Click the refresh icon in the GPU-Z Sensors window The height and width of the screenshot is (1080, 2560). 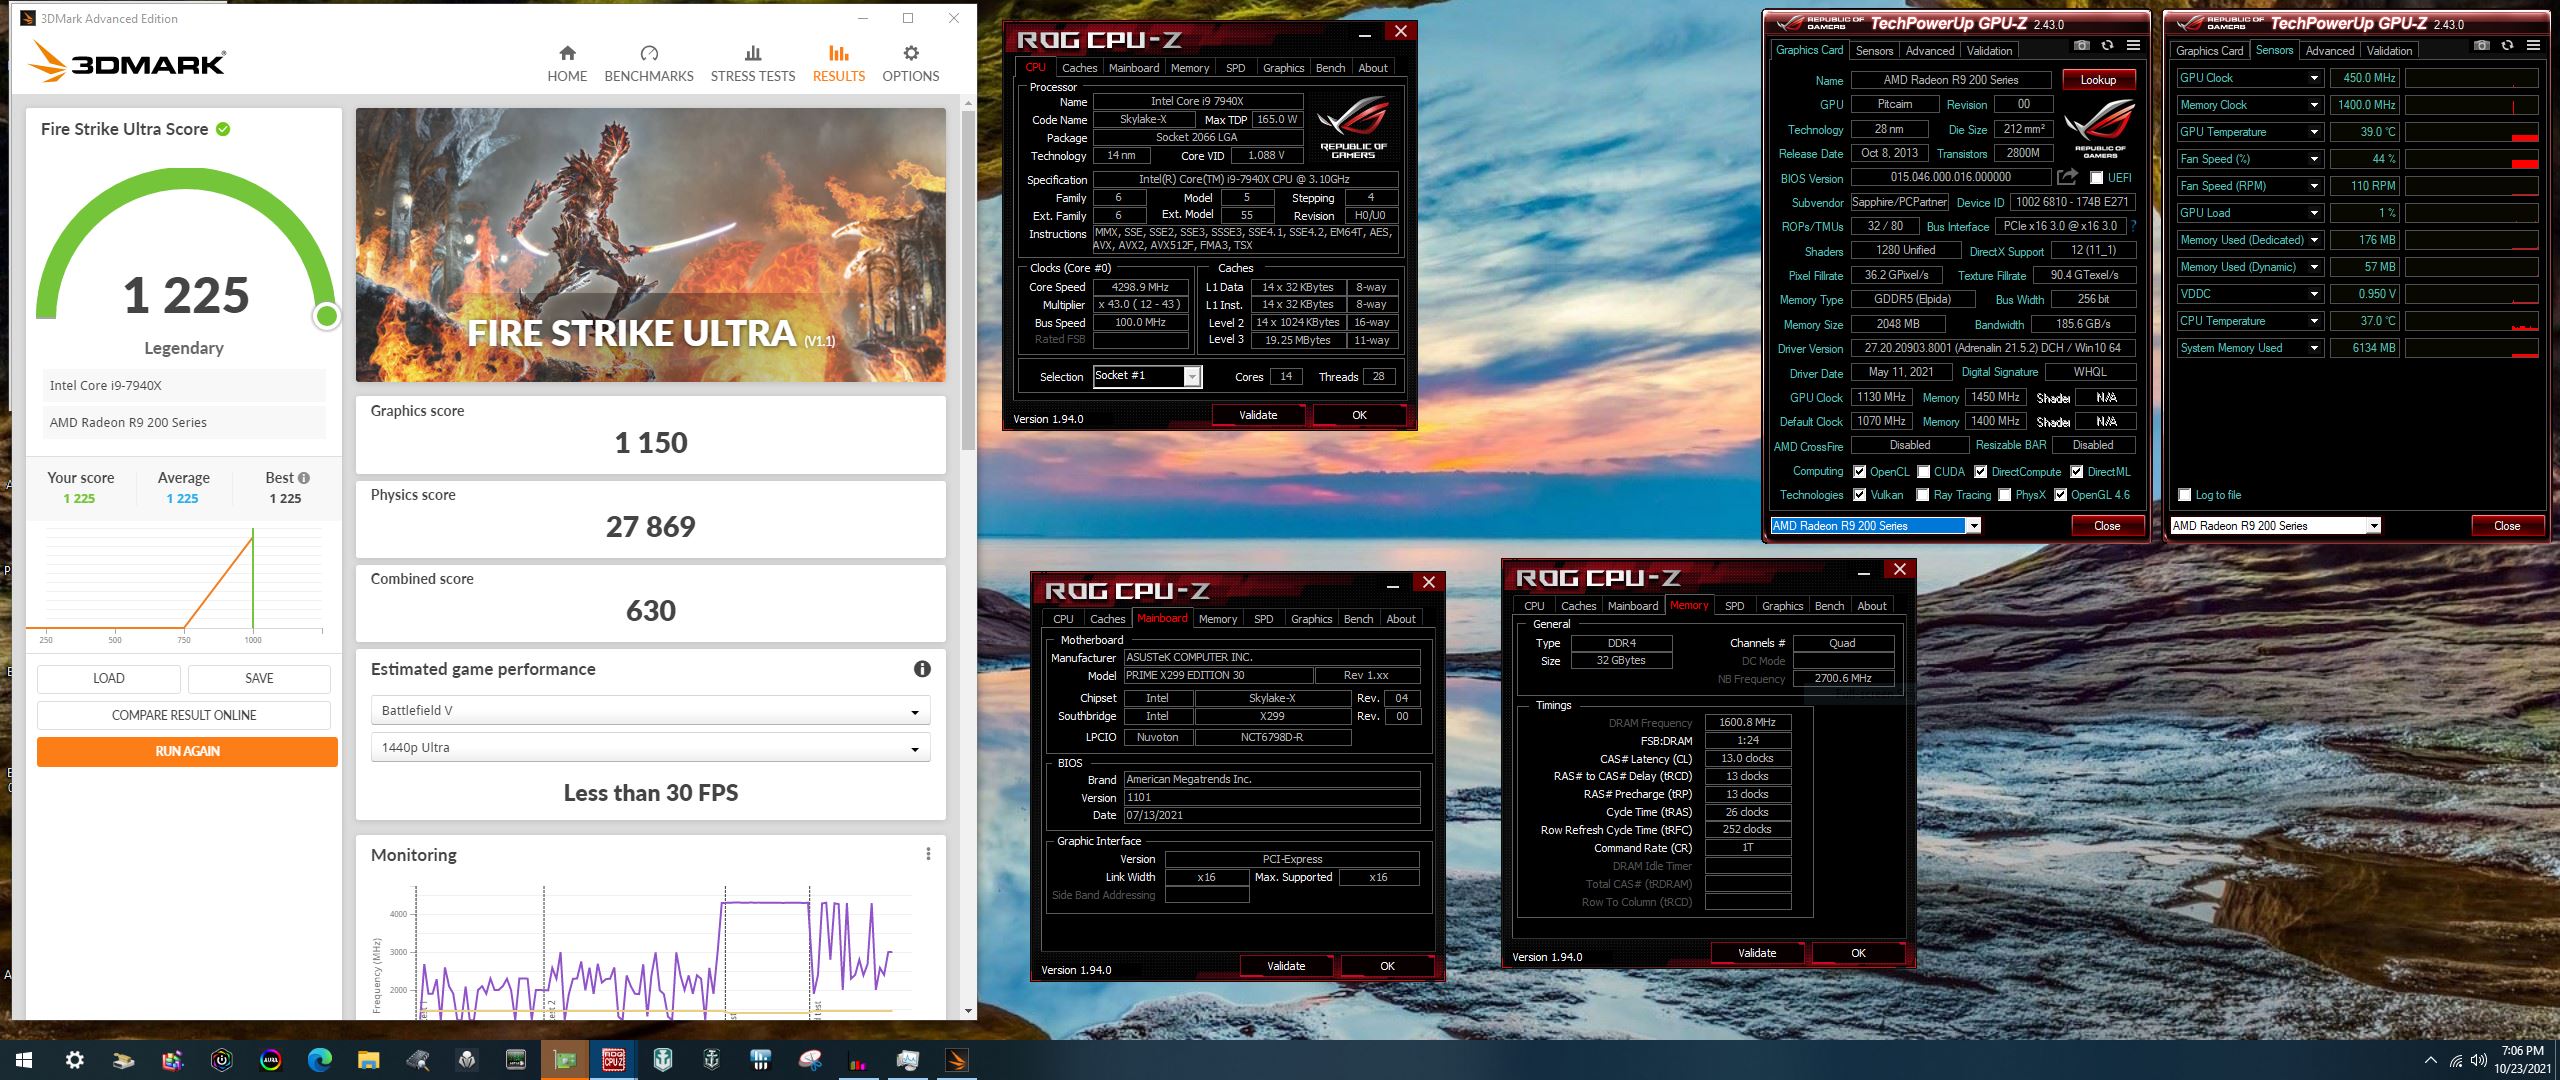[x=2507, y=45]
